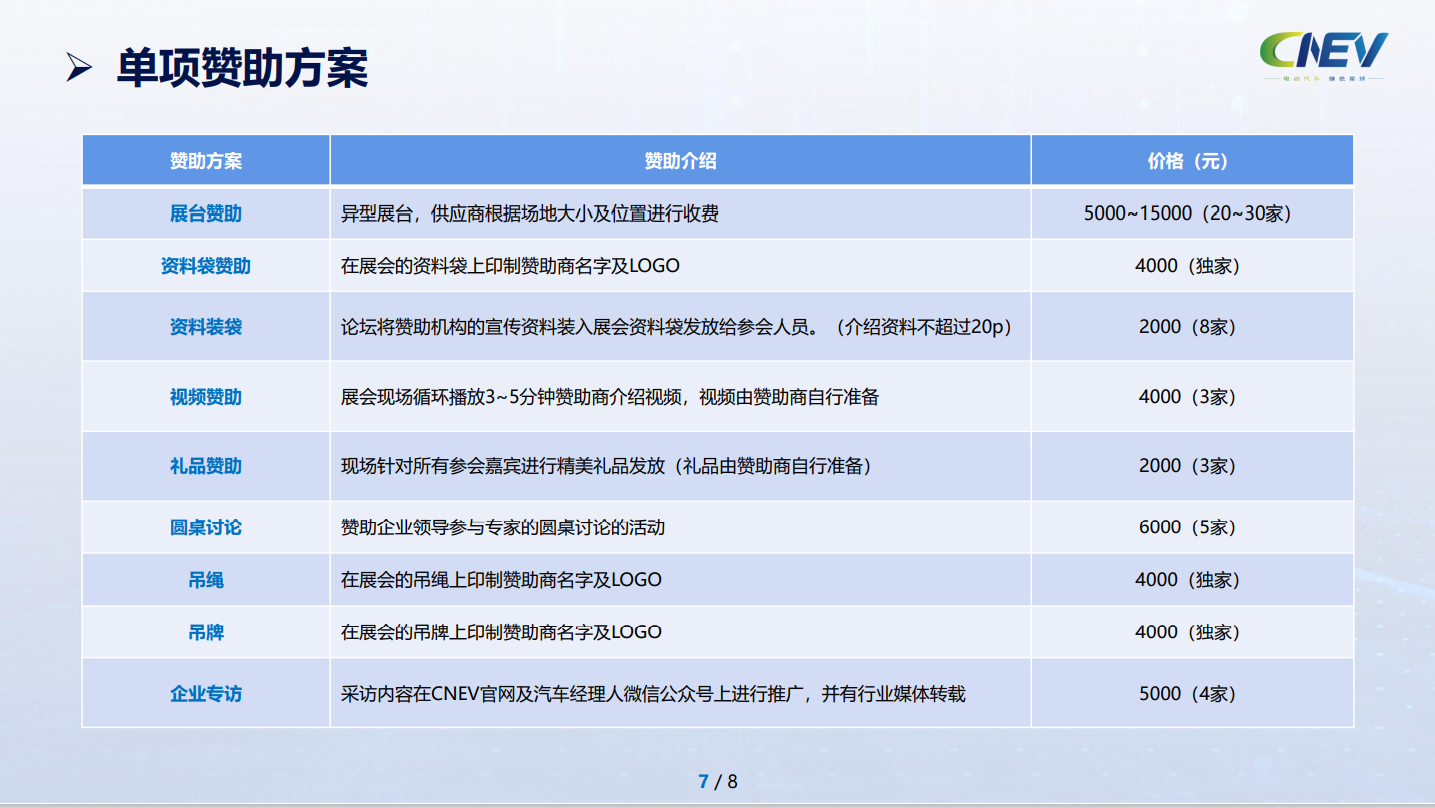Click price 4000（独家） in 资料袋赞助 row
The image size is (1435, 808).
(1188, 266)
